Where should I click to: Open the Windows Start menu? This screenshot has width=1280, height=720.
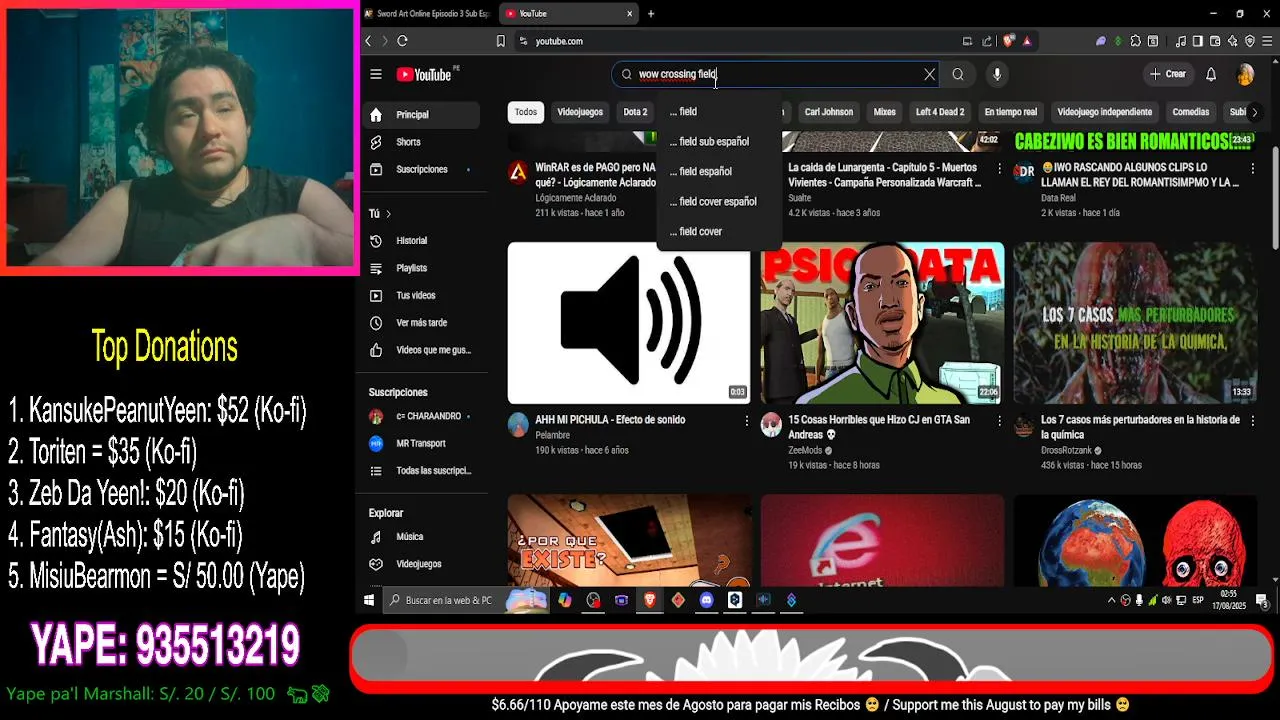click(369, 600)
